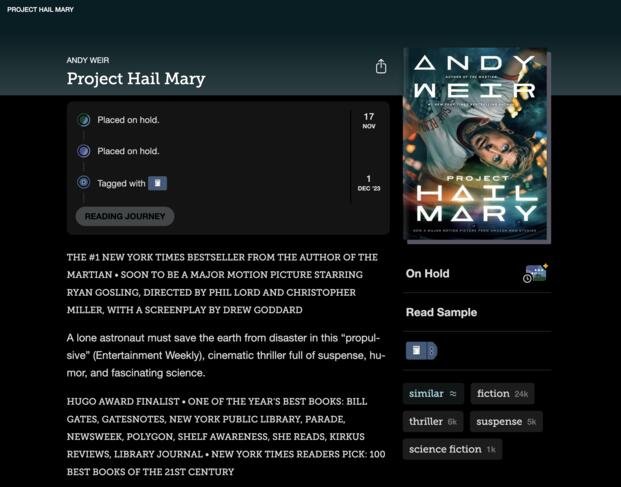Click the hold status icon next to On Hold
The width and height of the screenshot is (621, 487).
tap(535, 273)
